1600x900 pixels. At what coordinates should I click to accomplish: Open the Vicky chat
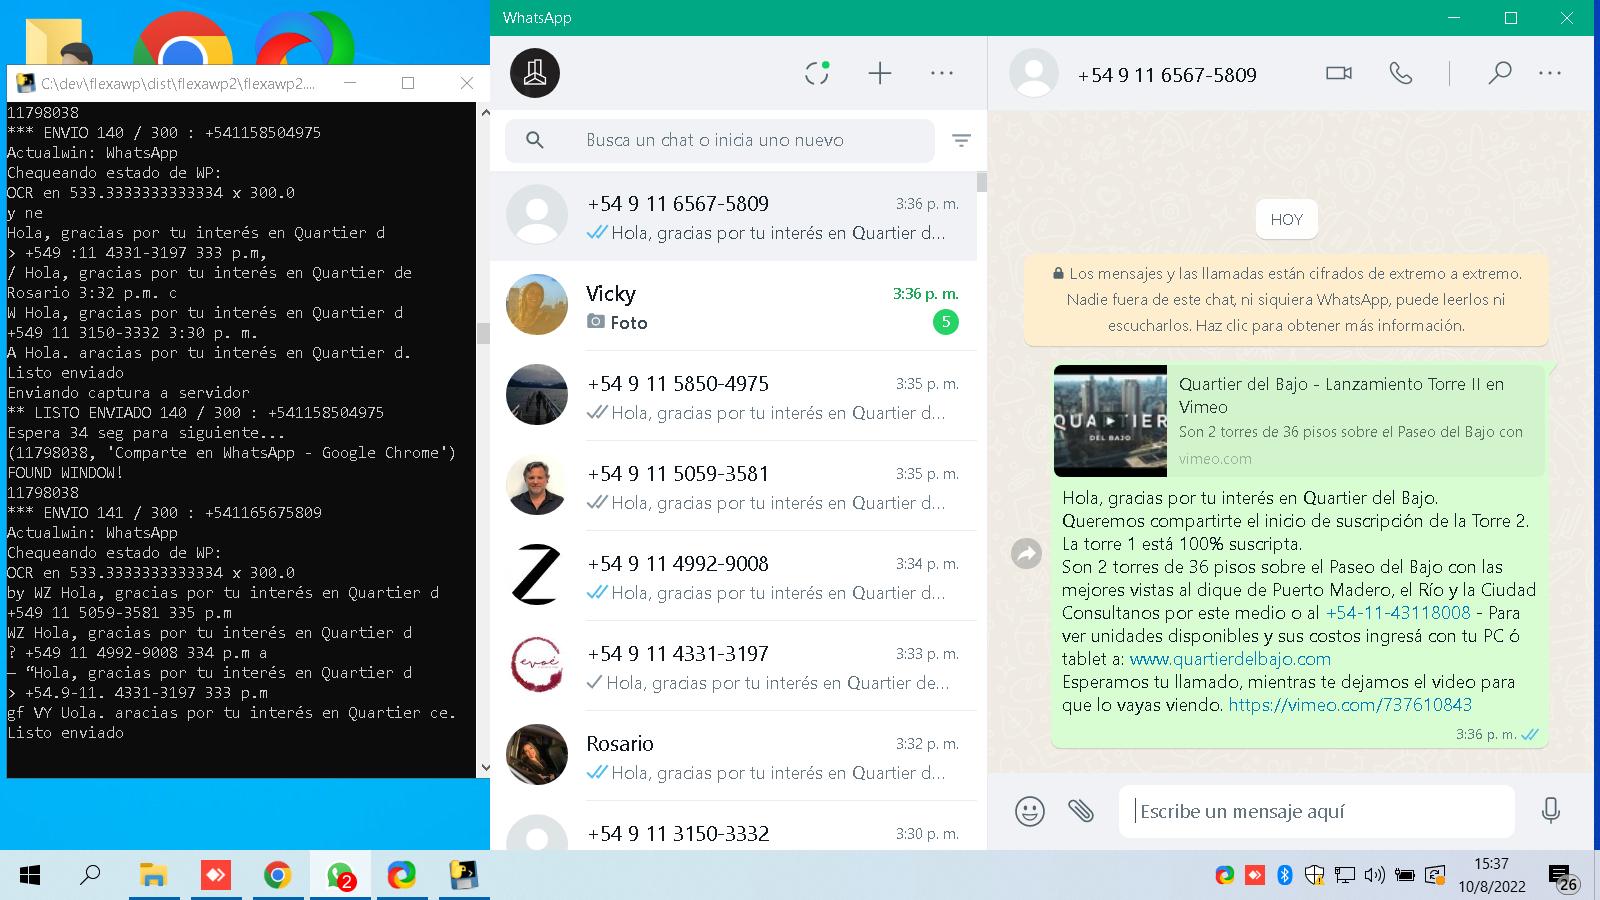coord(733,306)
